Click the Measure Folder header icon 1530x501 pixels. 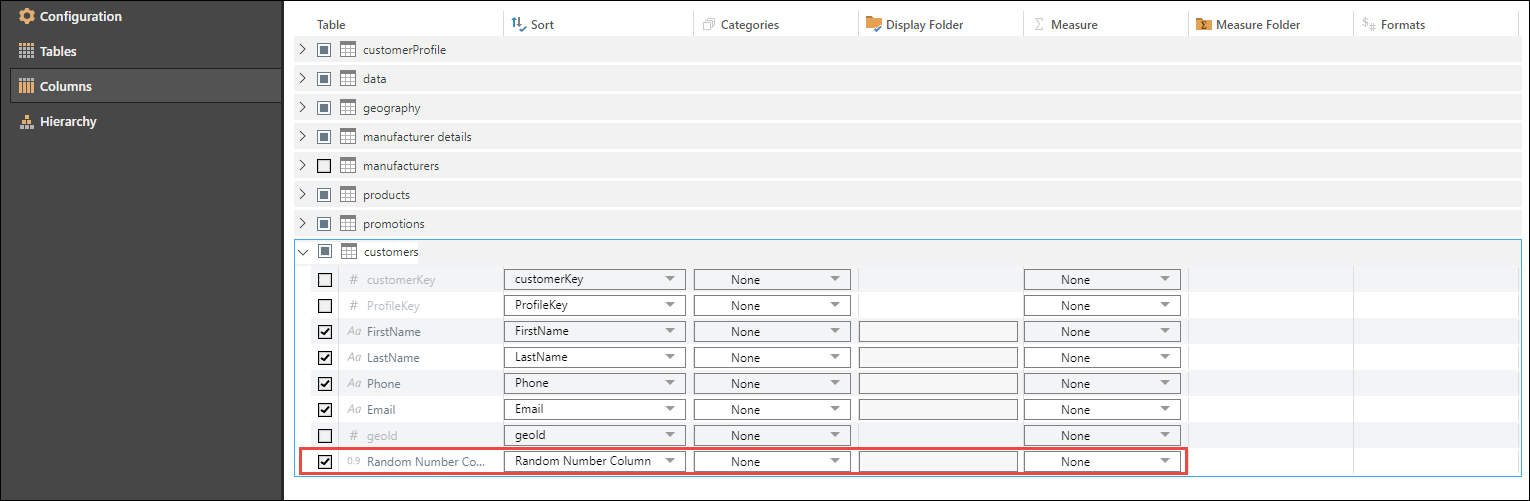[x=1204, y=24]
